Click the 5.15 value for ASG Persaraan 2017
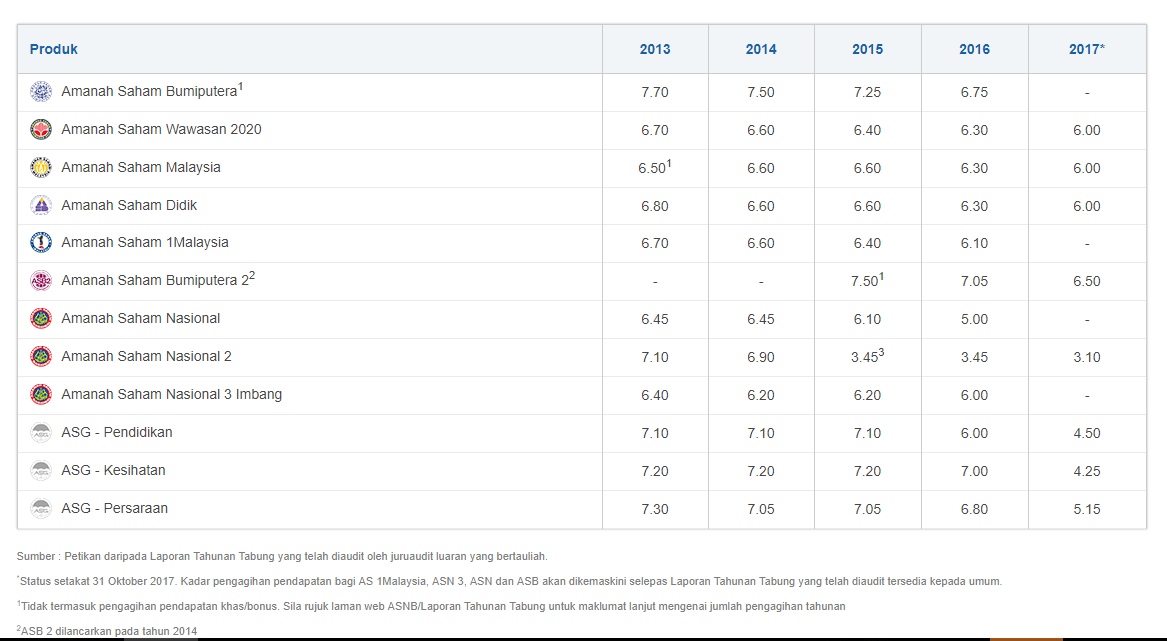This screenshot has width=1167, height=641. point(1087,509)
